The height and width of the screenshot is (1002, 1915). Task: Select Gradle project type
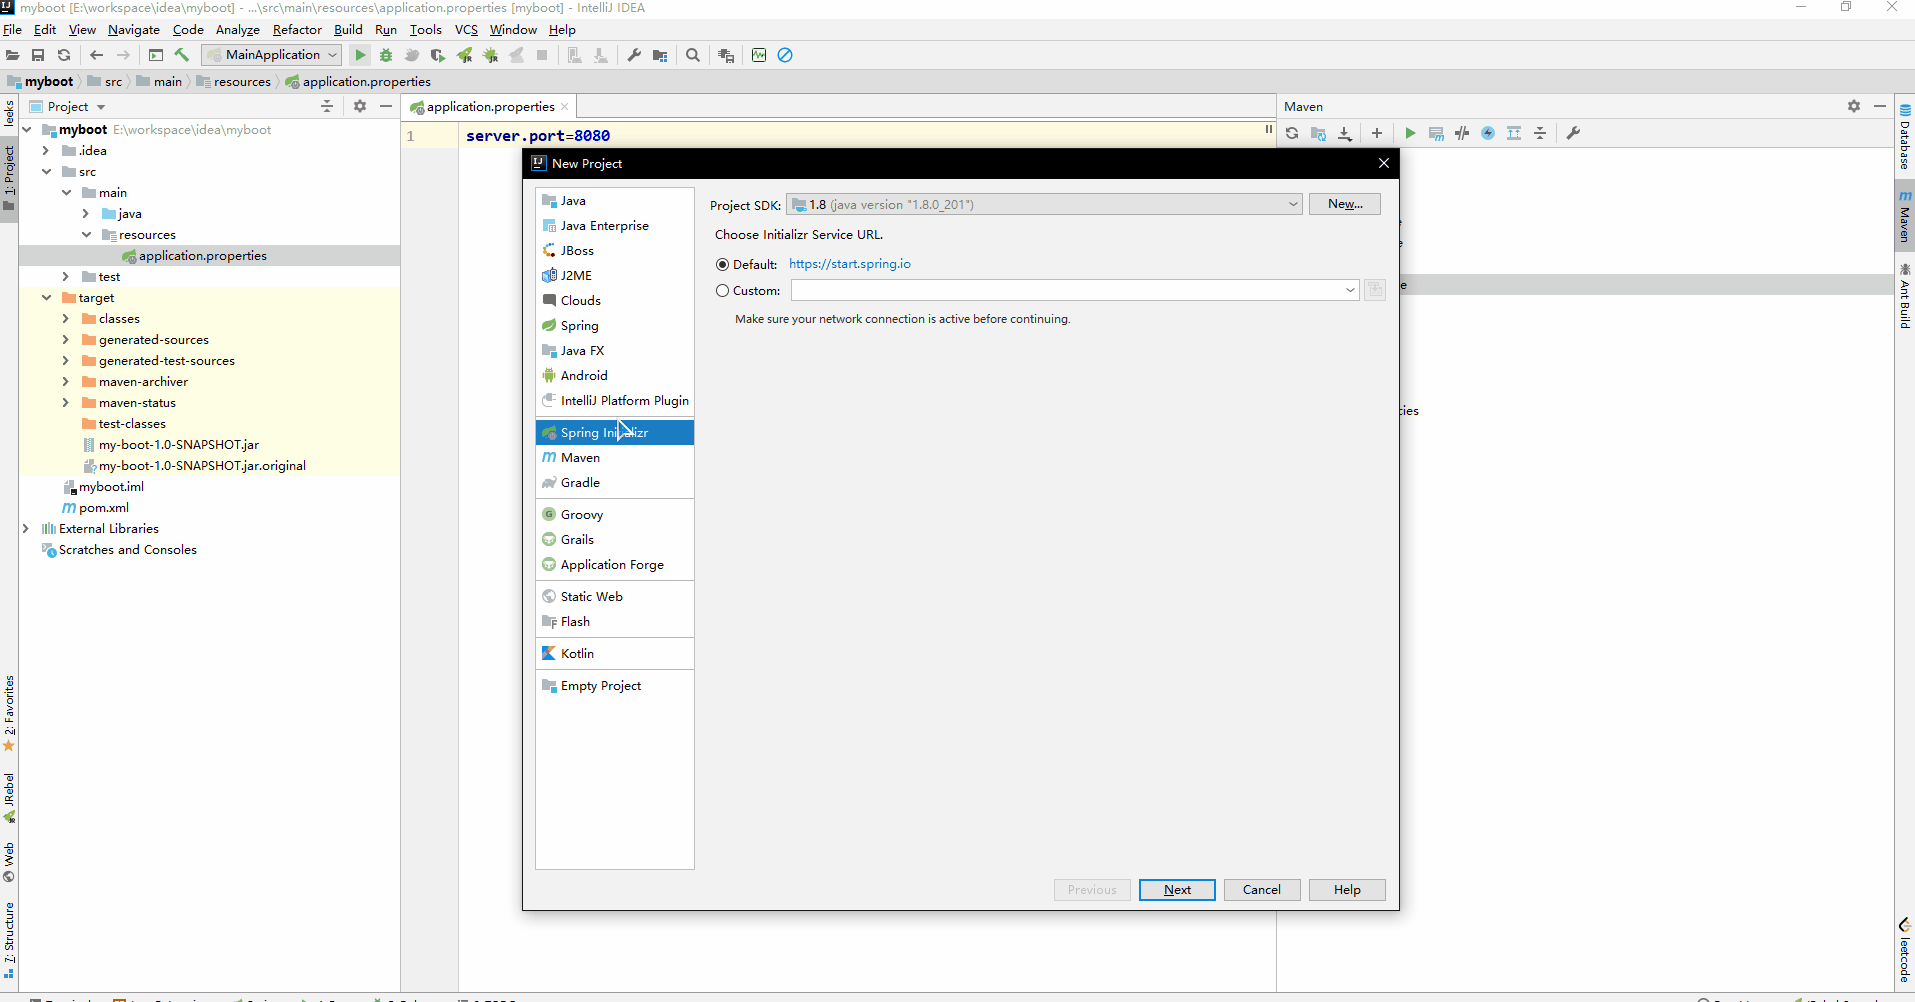(x=615, y=483)
